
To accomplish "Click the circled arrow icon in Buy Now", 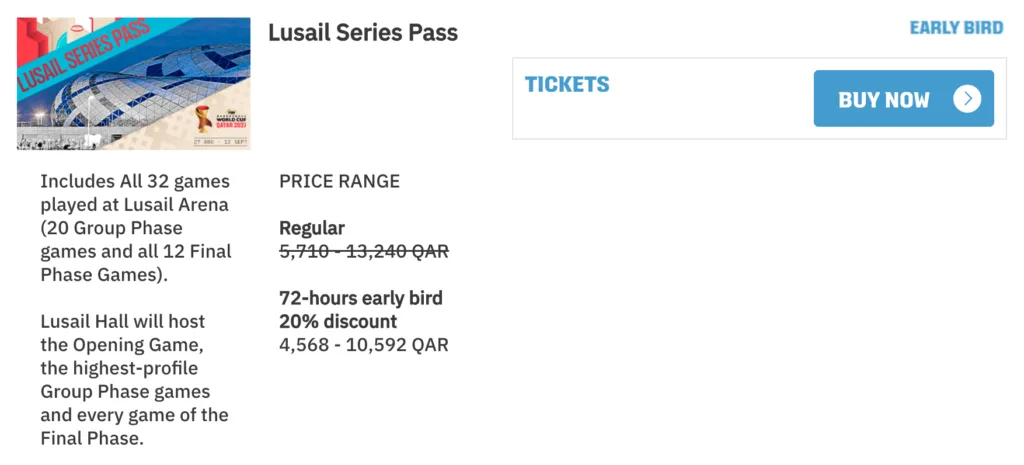I will tap(967, 99).
